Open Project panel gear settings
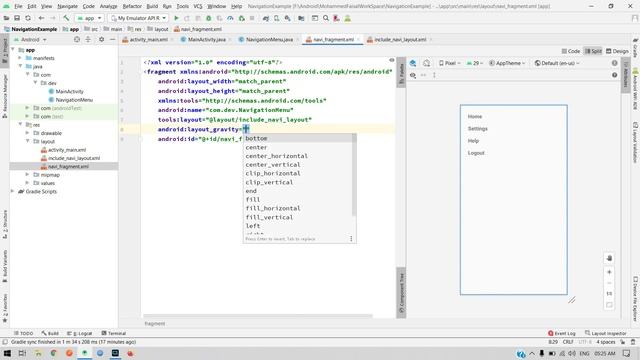This screenshot has width=640, height=360. (x=101, y=40)
